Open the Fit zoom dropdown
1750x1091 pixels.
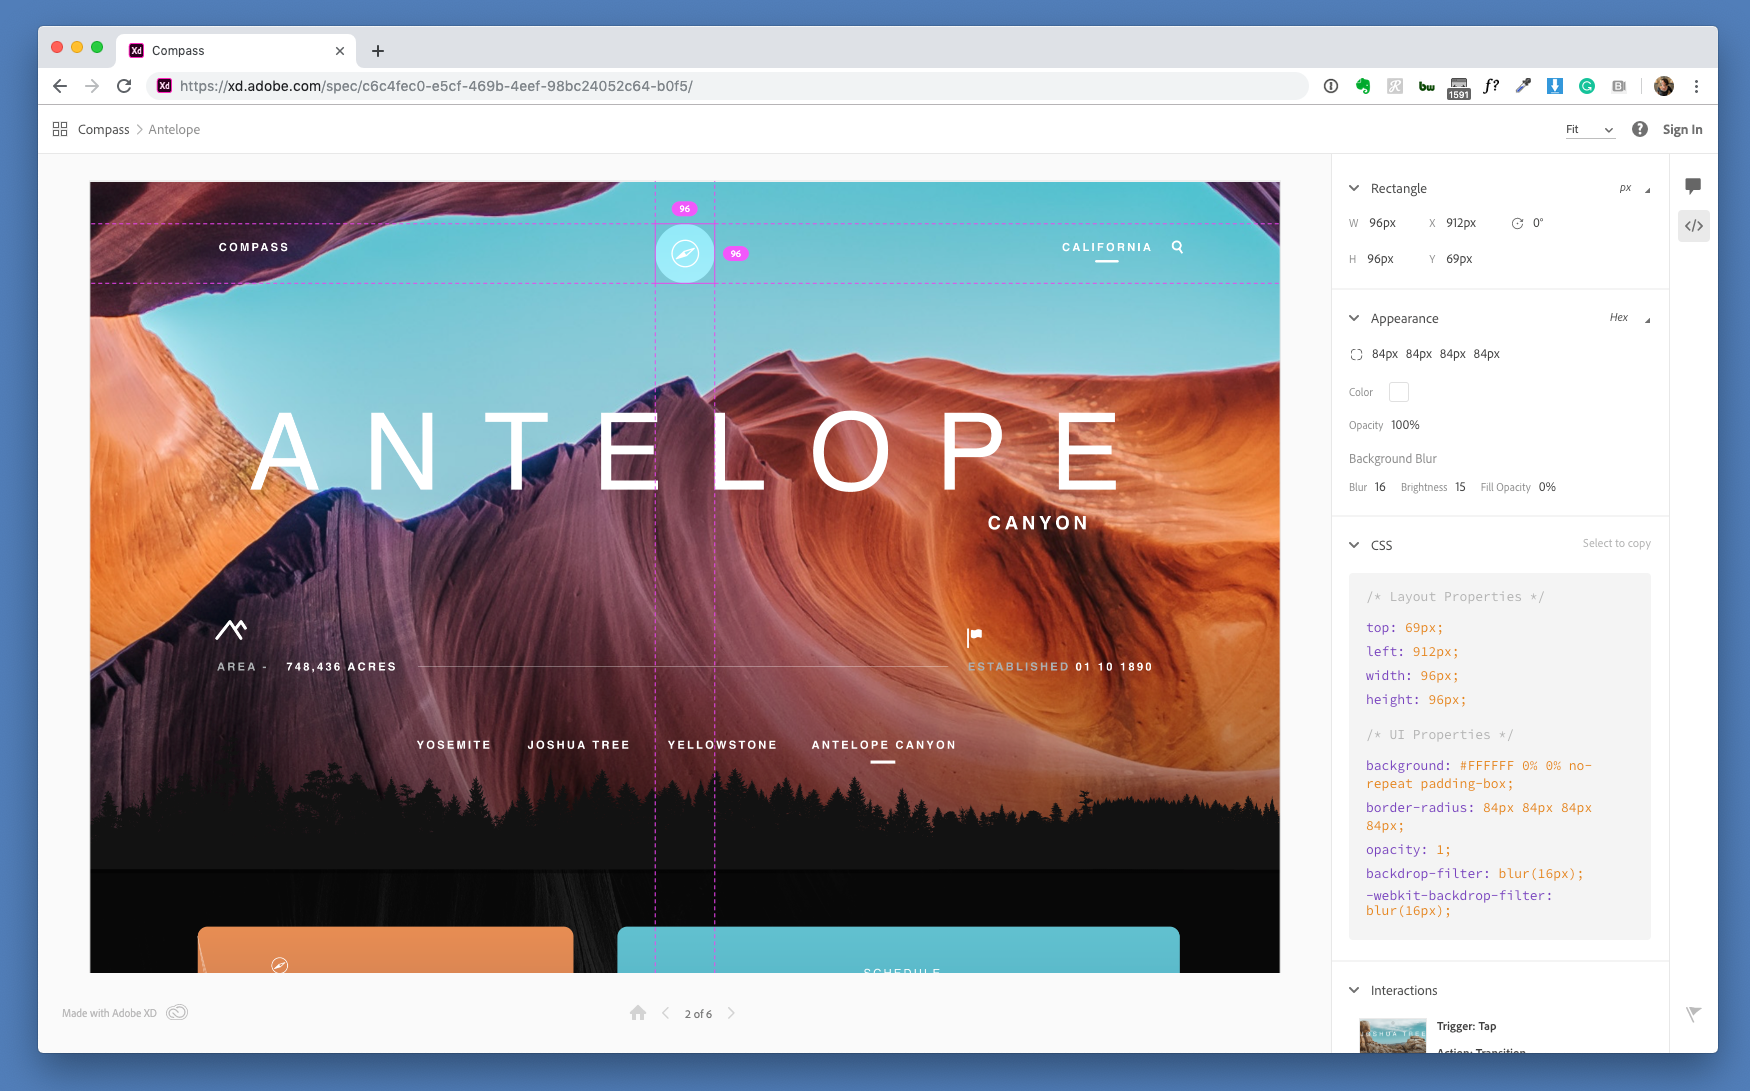coord(1590,129)
